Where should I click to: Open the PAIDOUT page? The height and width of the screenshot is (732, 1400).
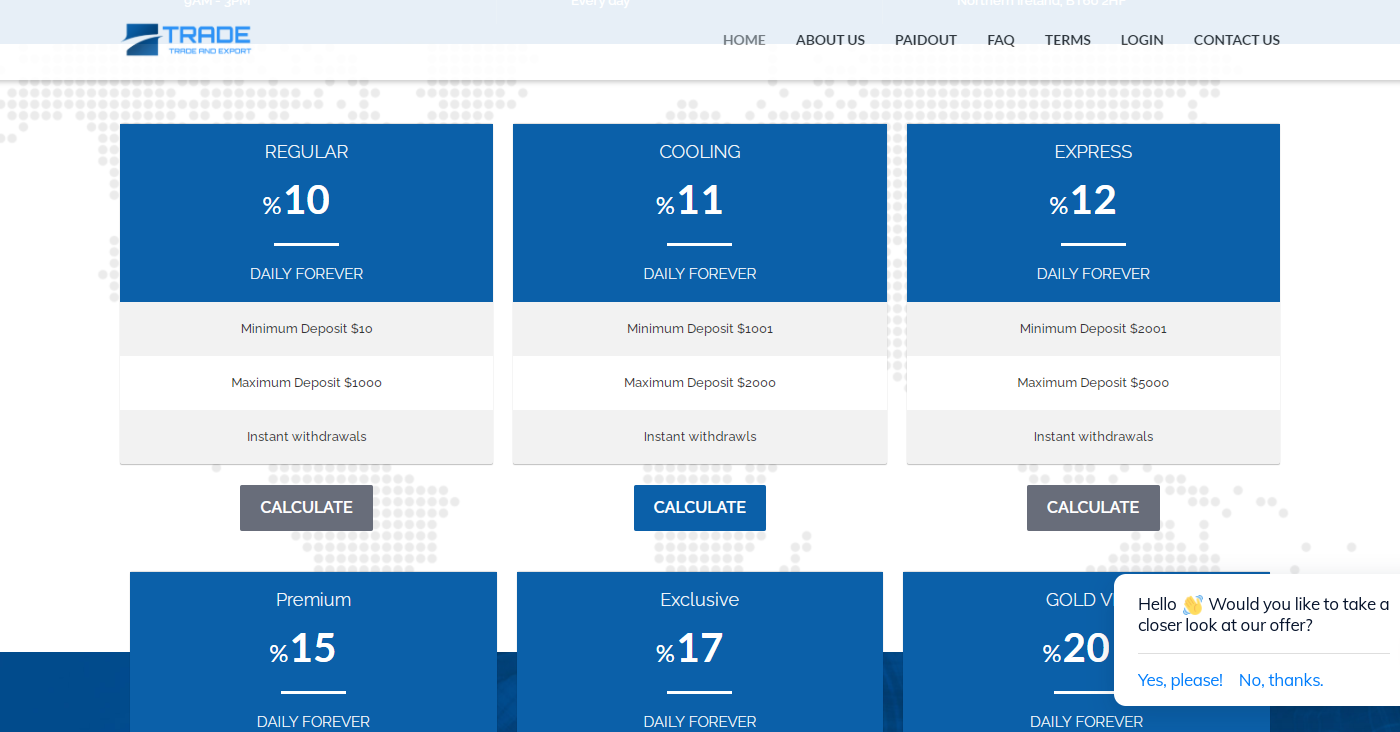(x=925, y=40)
